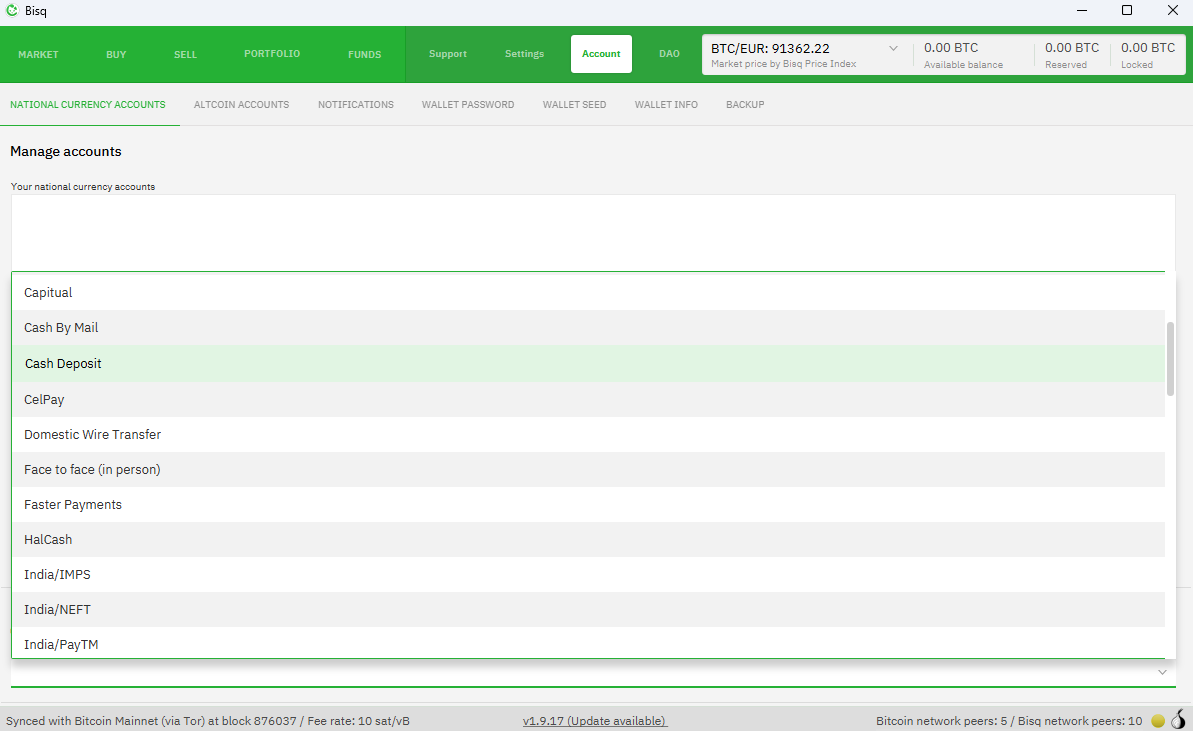Open the Sell tab

[x=185, y=55]
